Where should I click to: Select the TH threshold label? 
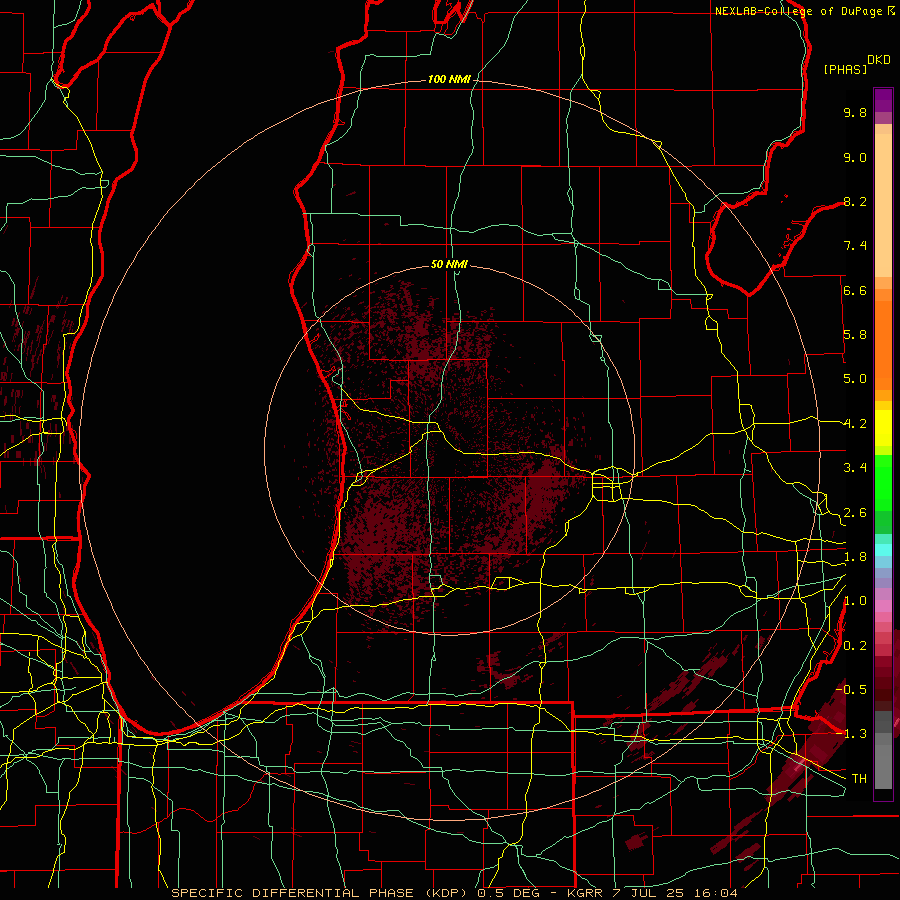coord(859,779)
